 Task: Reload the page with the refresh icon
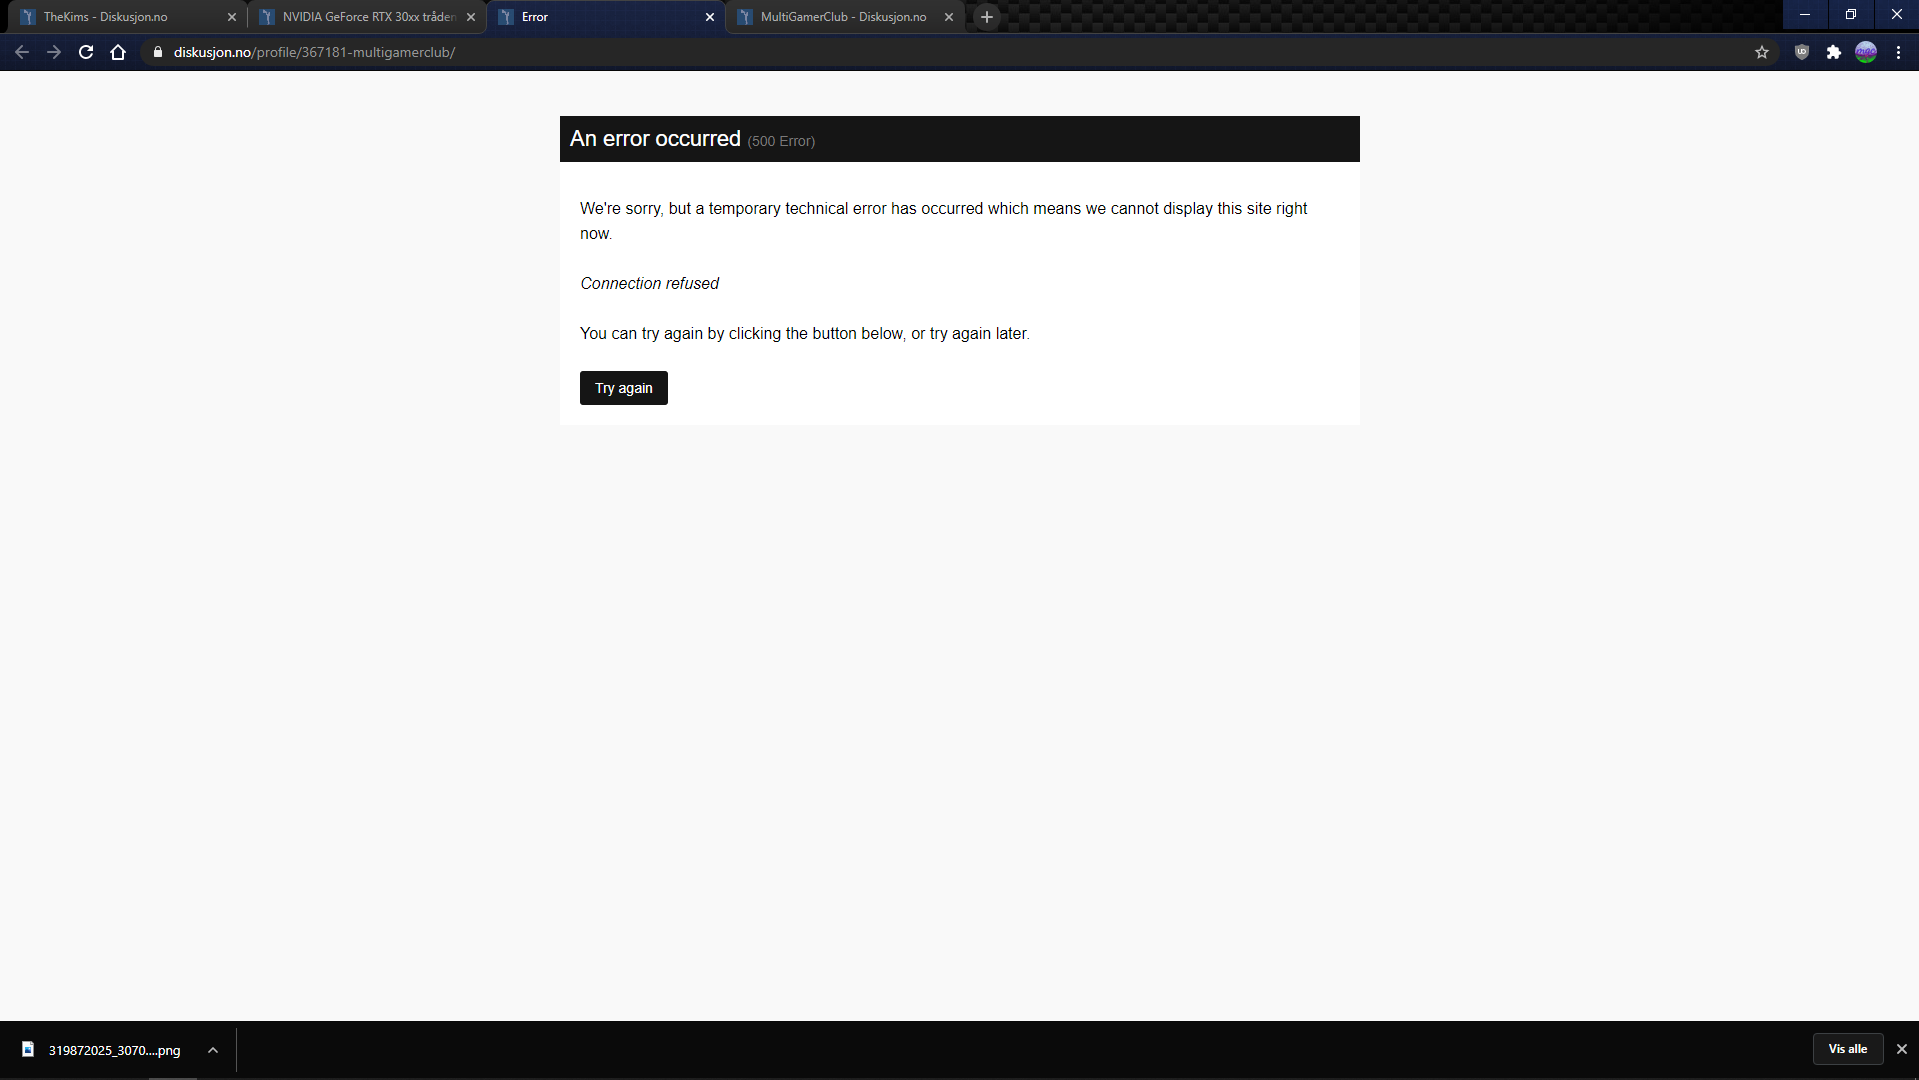click(x=86, y=52)
